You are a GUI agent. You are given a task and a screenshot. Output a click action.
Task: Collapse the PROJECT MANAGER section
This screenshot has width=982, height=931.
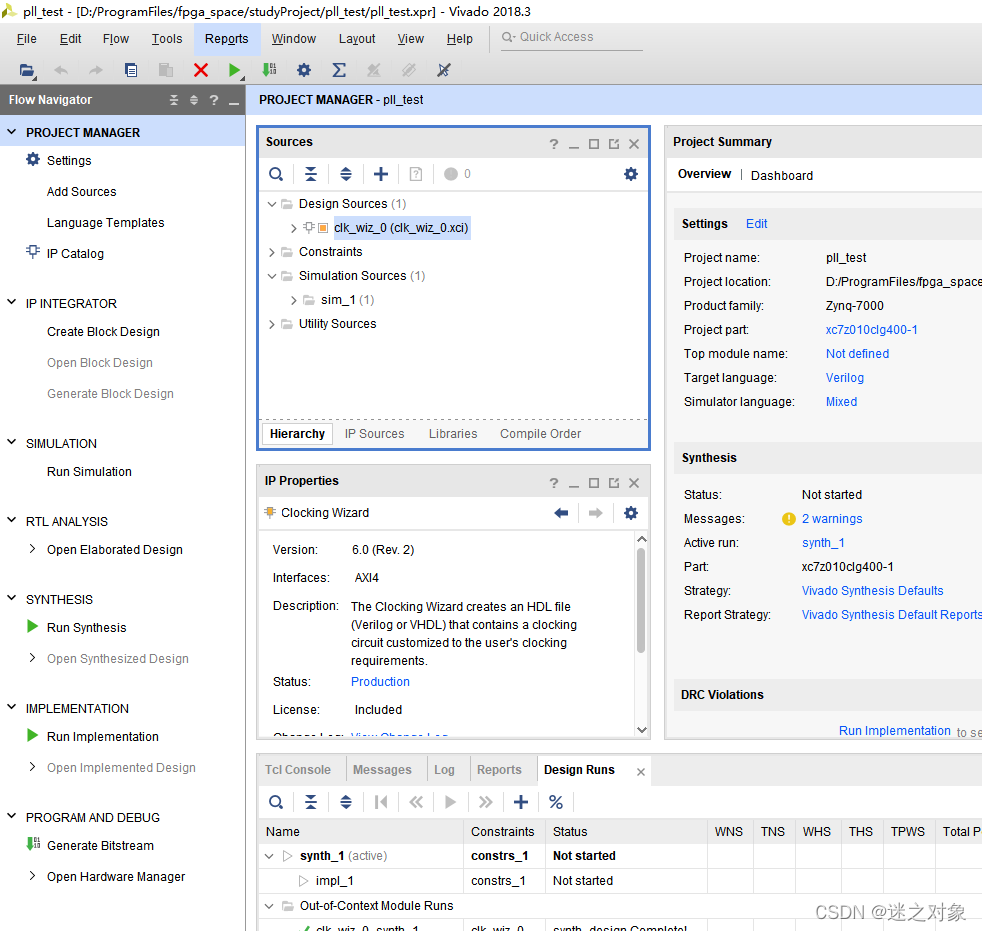click(11, 132)
